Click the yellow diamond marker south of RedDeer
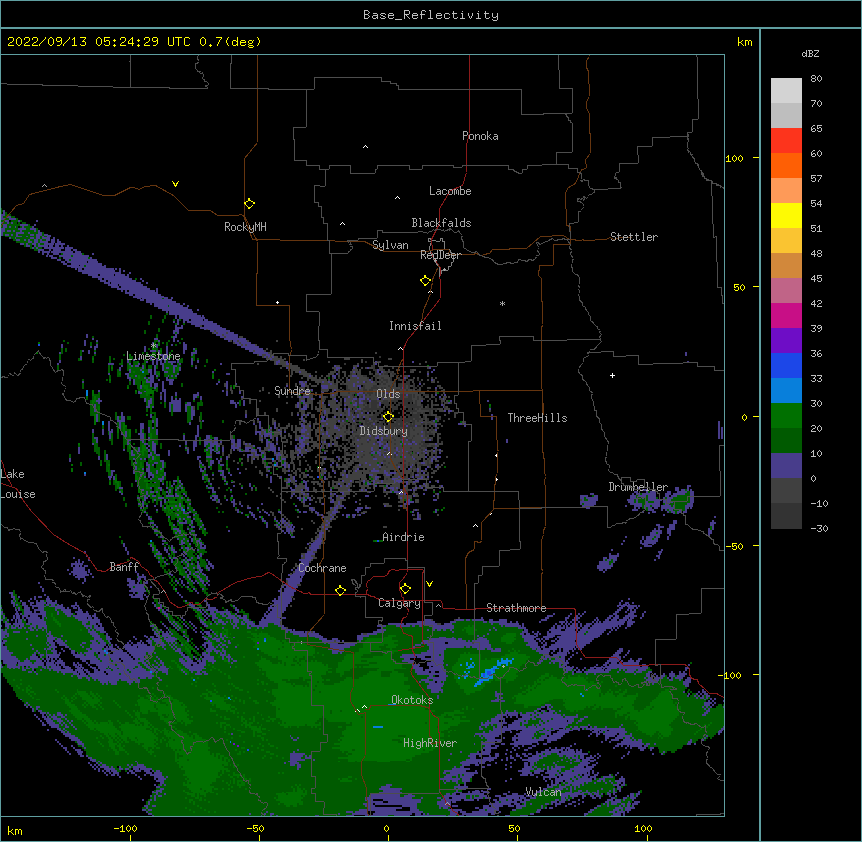This screenshot has width=862, height=842. tap(425, 281)
